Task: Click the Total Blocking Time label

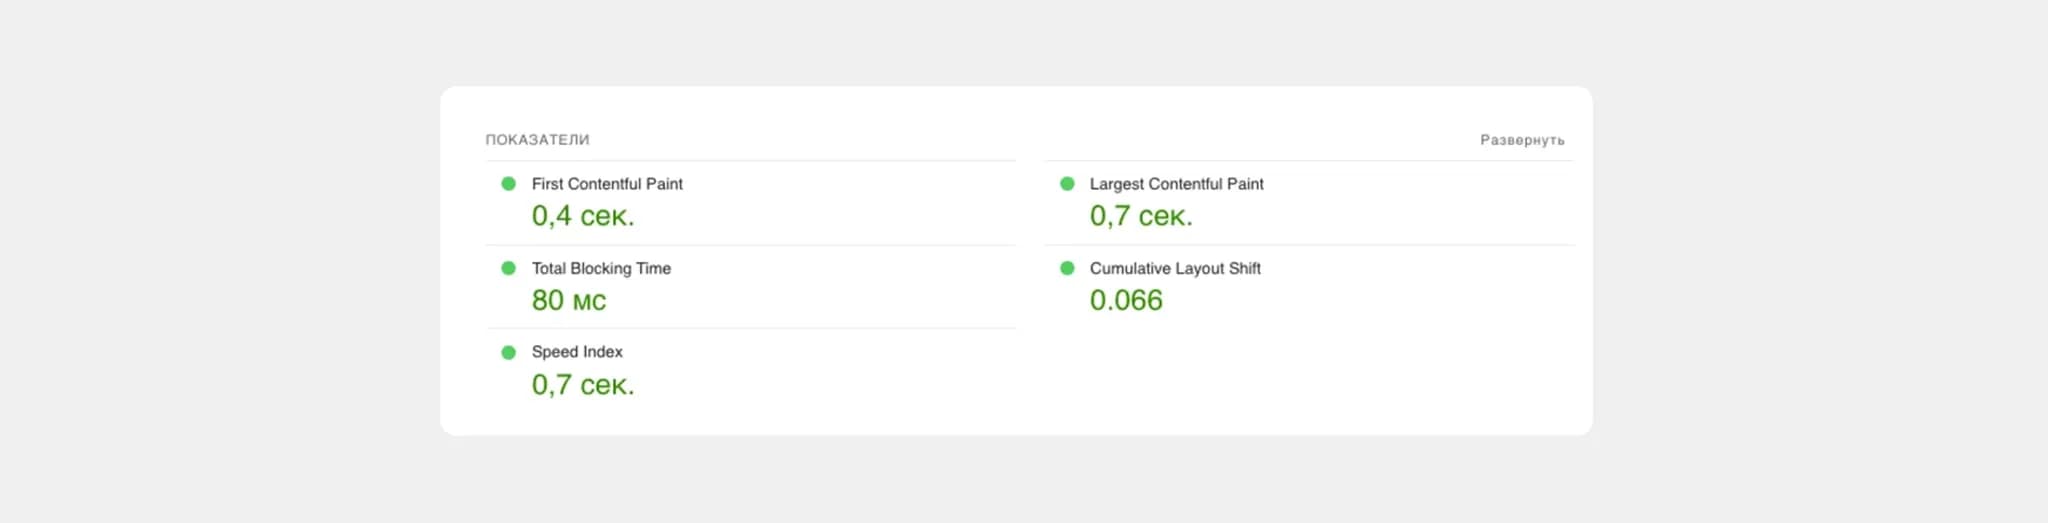Action: [x=600, y=268]
